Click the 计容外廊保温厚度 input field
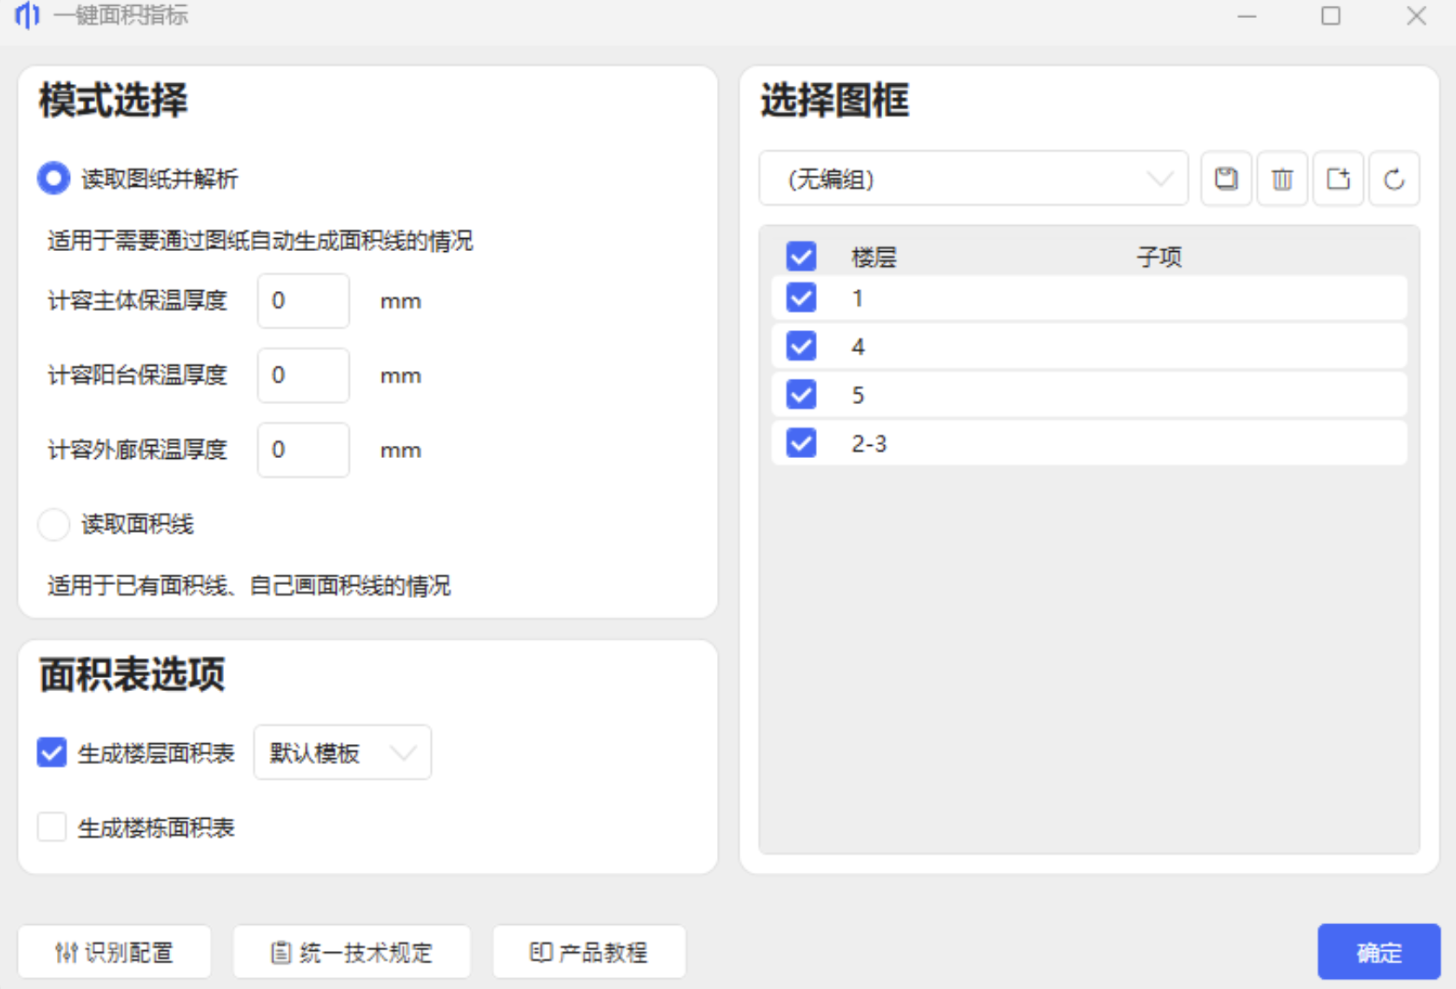Screen dimensions: 1456x989 click(x=303, y=450)
